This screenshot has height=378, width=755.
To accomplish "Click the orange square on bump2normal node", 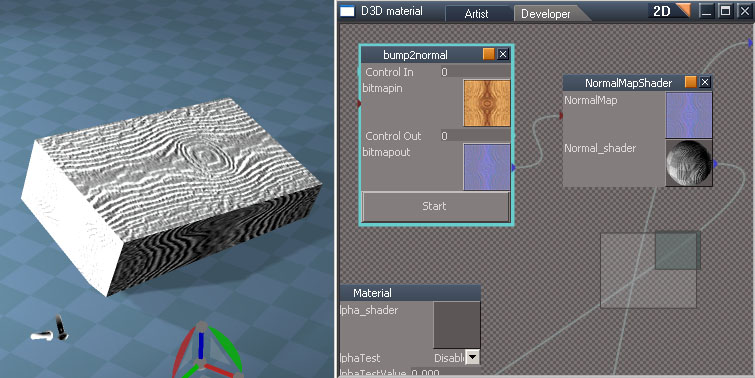I will [x=489, y=54].
